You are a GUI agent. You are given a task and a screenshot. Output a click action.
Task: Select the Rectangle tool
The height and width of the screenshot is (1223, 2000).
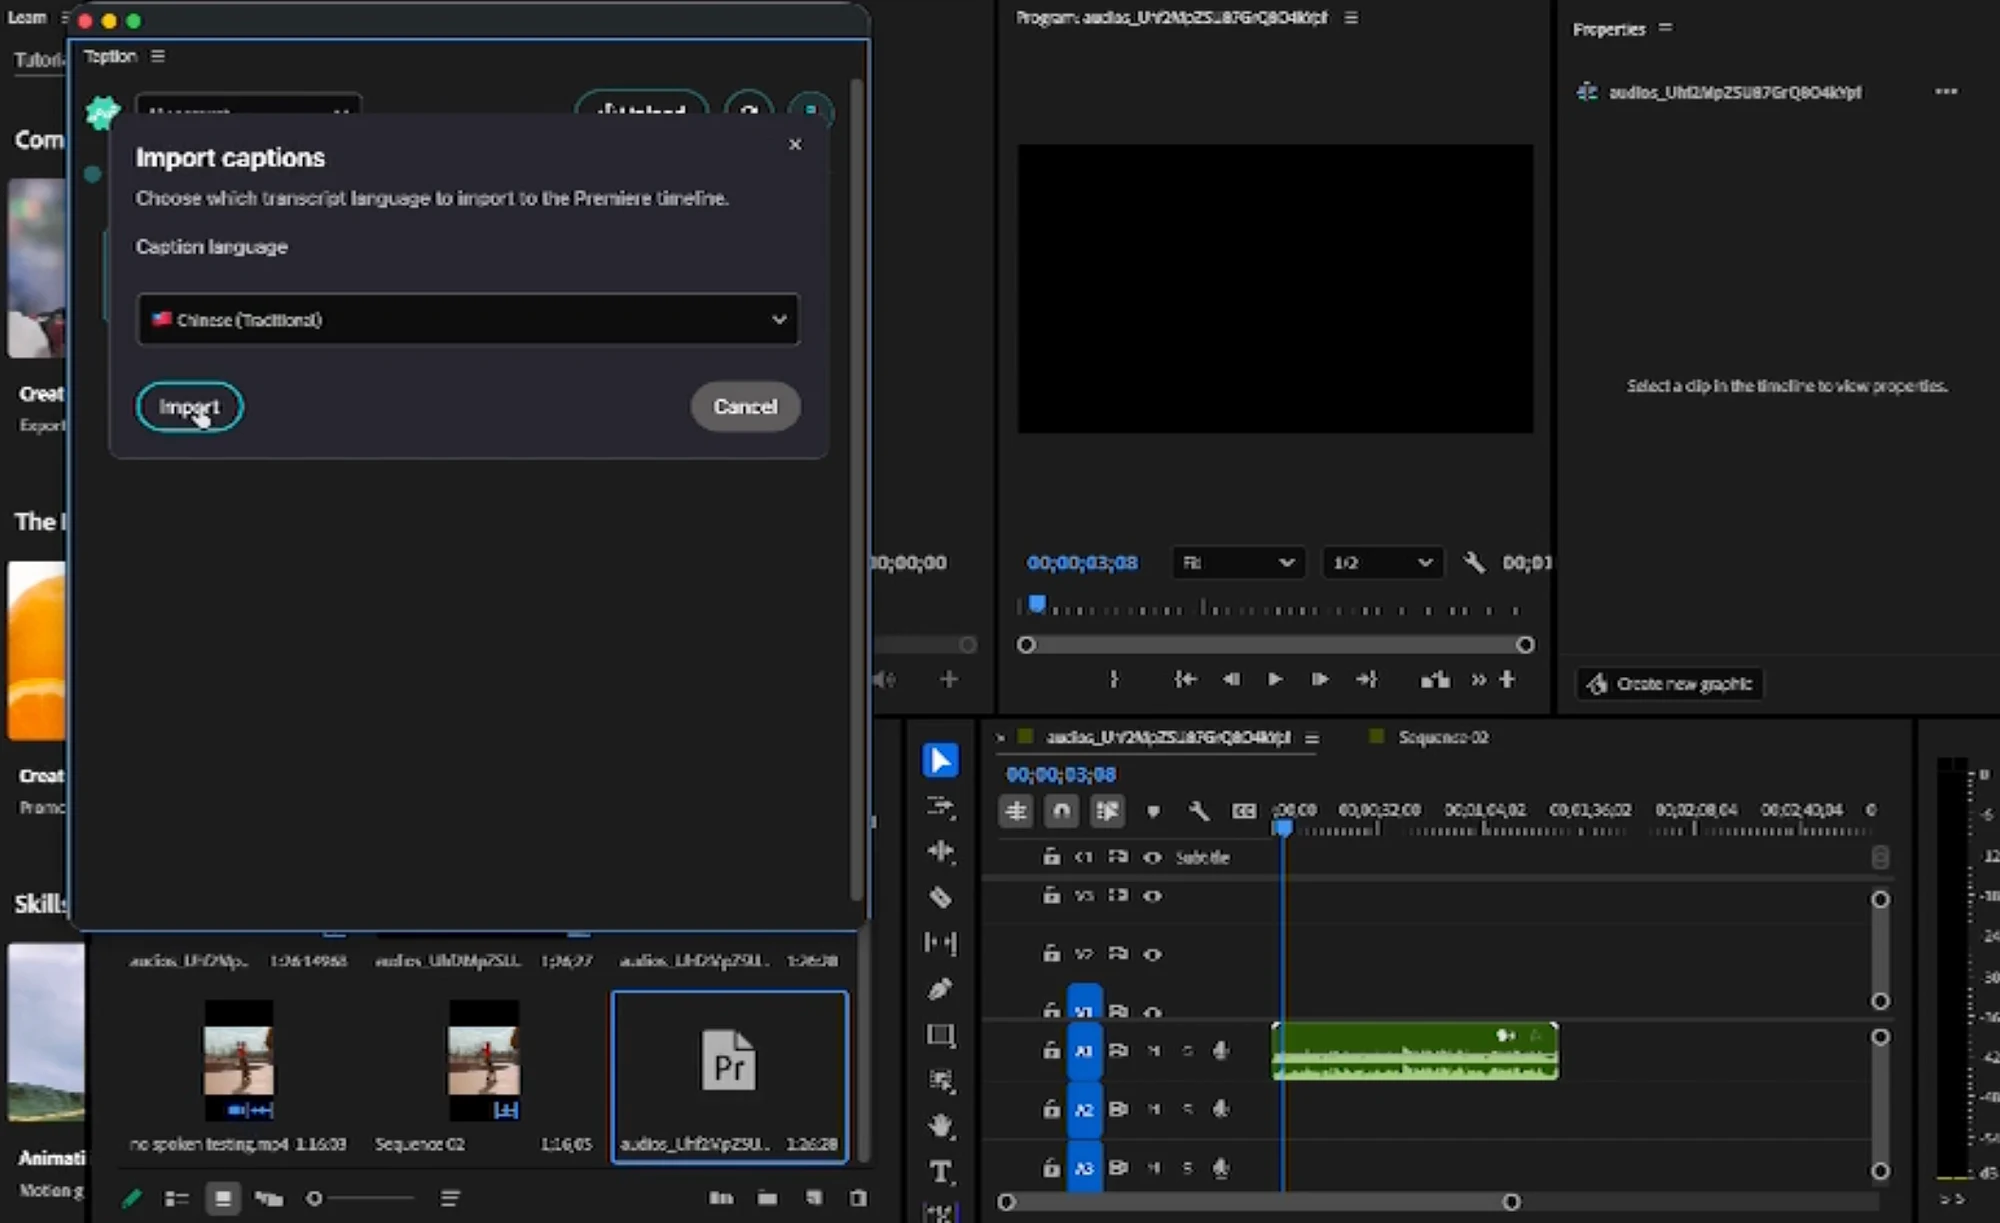(940, 1035)
